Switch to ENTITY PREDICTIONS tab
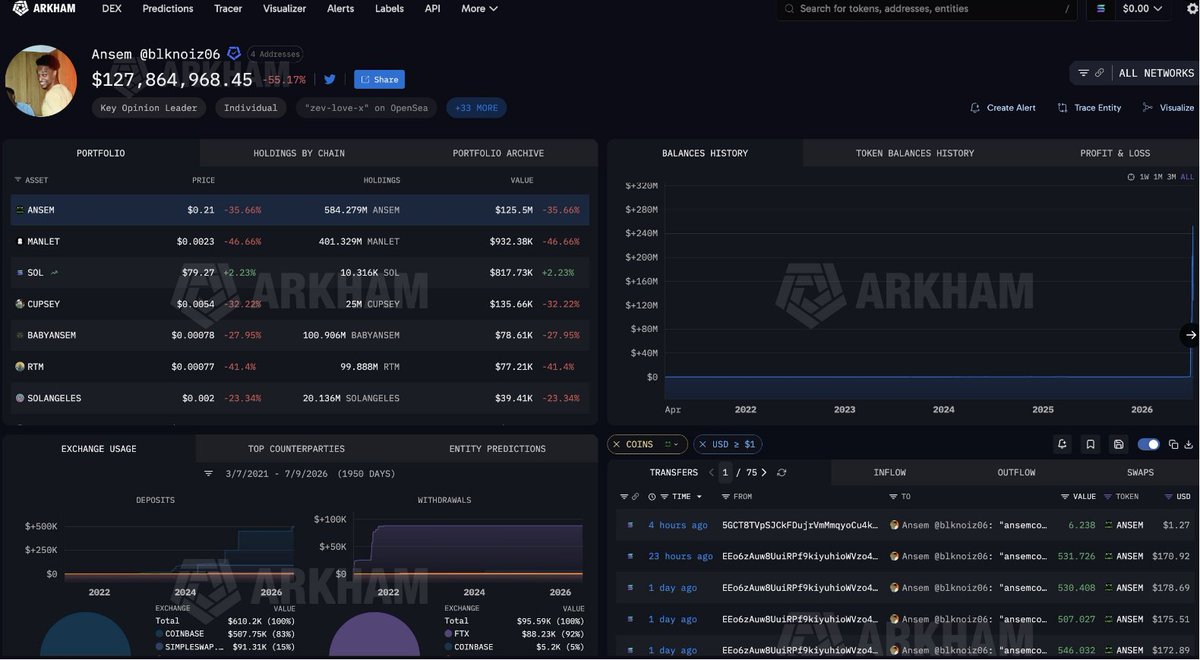Screen dimensions: 1200x660 point(497,449)
